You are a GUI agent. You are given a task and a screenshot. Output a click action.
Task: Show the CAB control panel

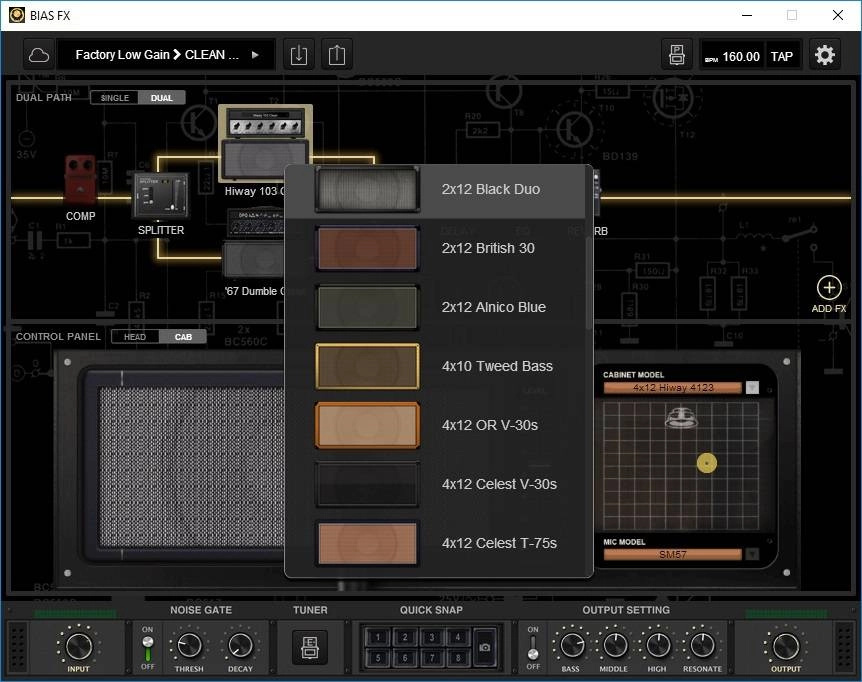tap(183, 337)
